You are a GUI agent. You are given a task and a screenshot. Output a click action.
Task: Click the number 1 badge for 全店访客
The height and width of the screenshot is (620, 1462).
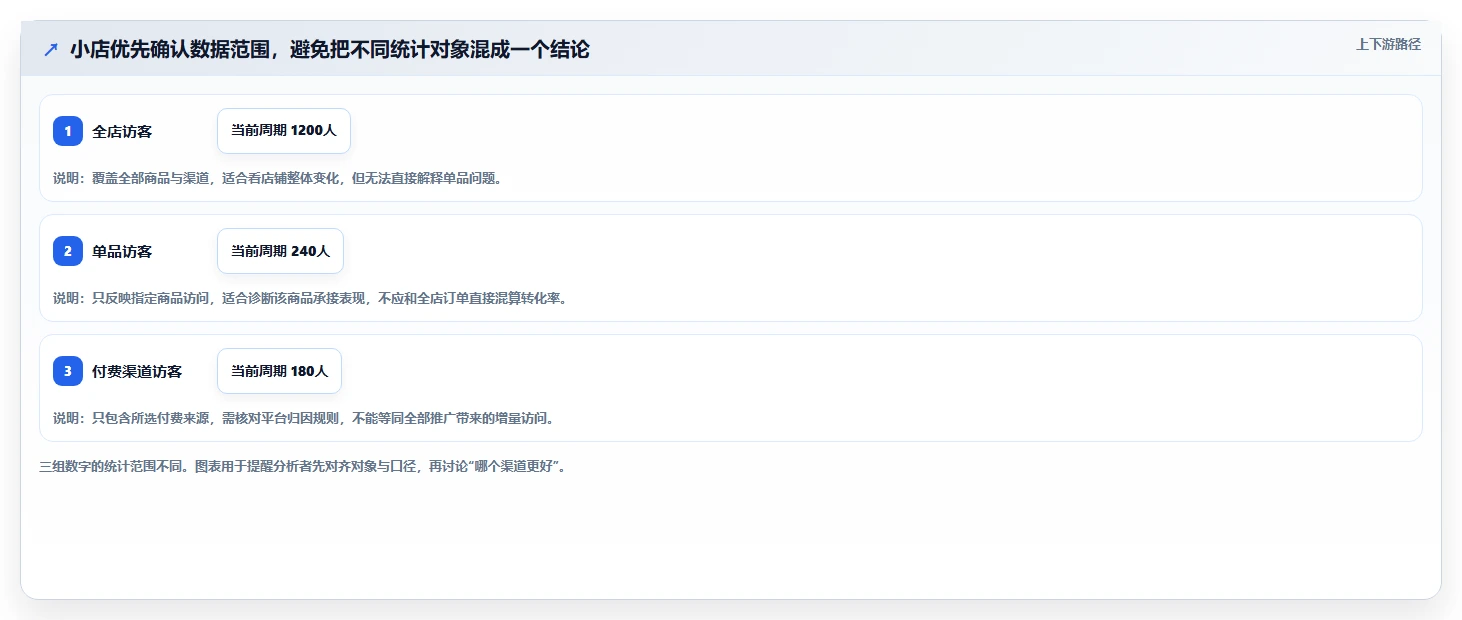pos(68,131)
